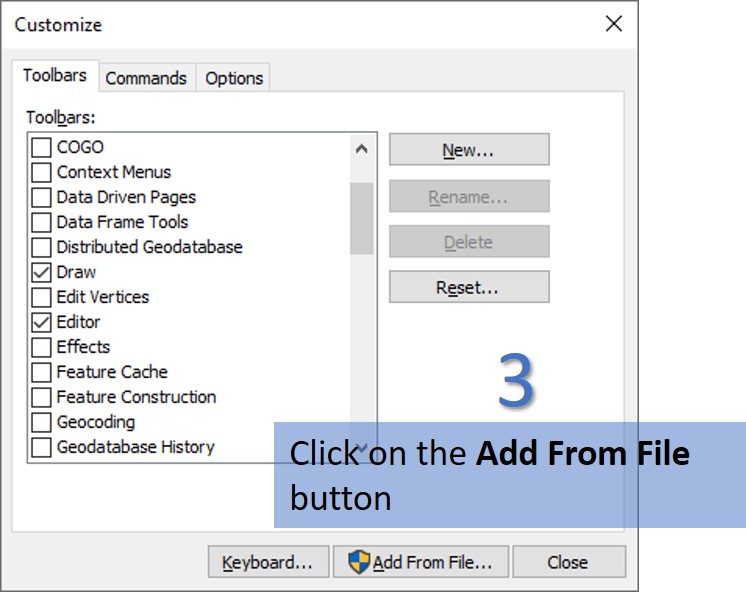Image resolution: width=746 pixels, height=592 pixels.
Task: Switch to the Commands tab
Action: (146, 78)
